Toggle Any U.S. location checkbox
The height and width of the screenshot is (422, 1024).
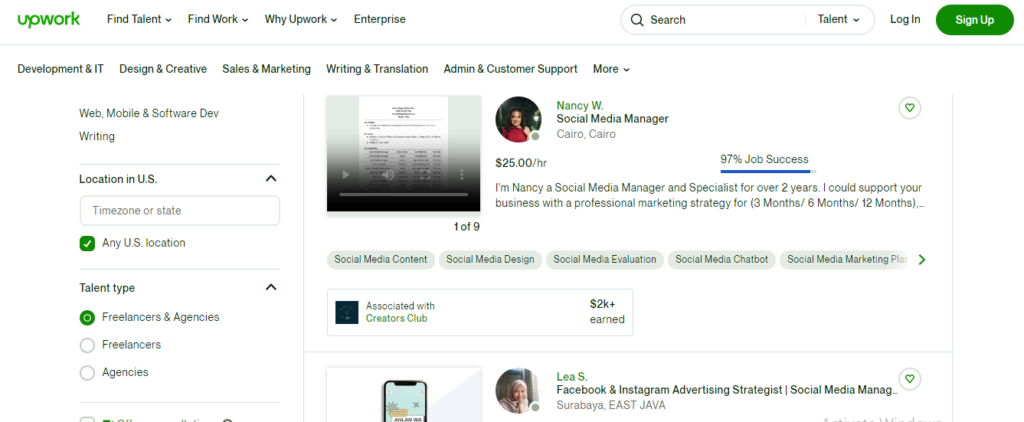[87, 243]
